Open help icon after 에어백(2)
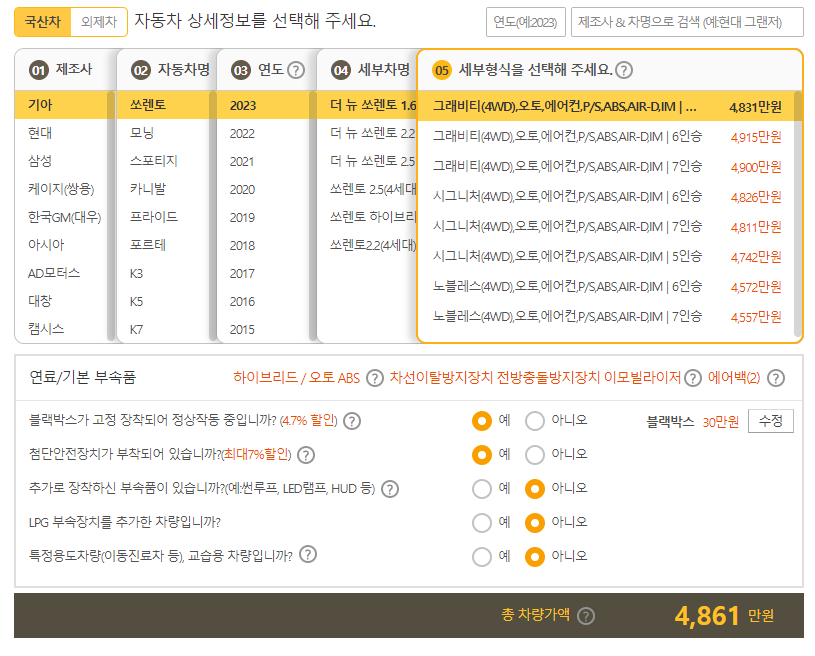The height and width of the screenshot is (656, 815). coord(776,378)
